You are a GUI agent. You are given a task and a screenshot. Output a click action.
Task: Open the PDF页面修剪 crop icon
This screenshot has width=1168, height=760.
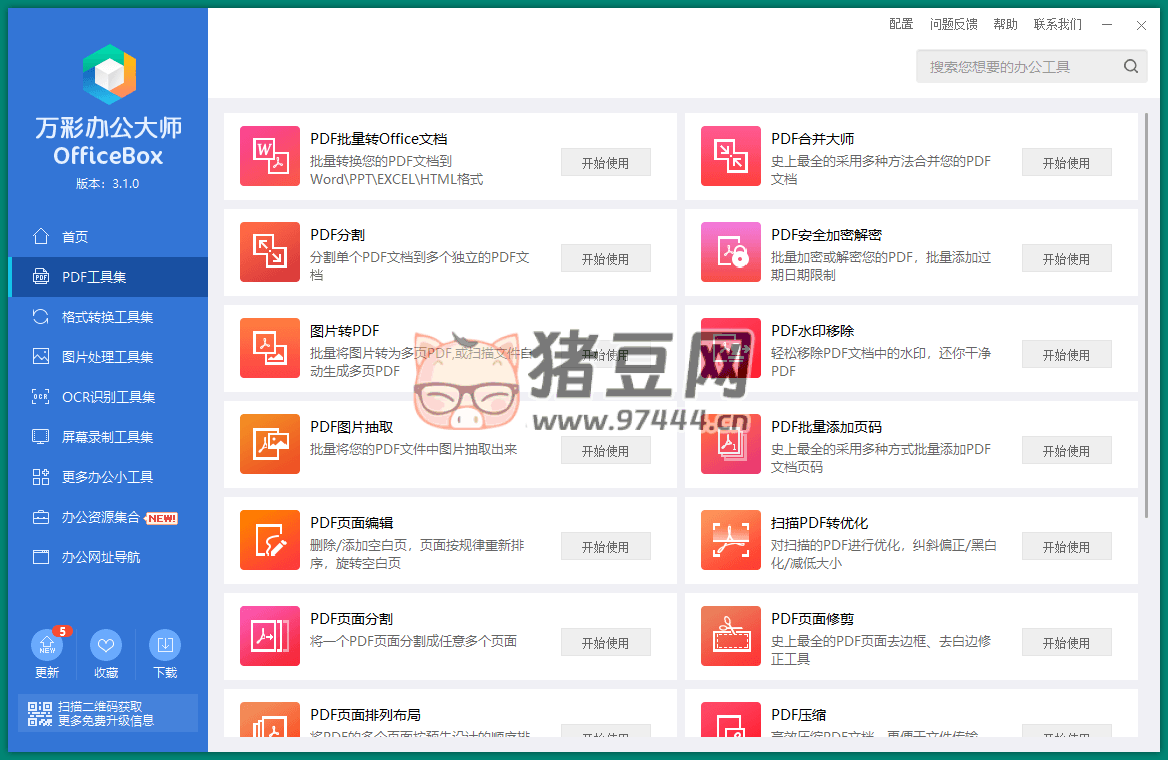[x=731, y=636]
